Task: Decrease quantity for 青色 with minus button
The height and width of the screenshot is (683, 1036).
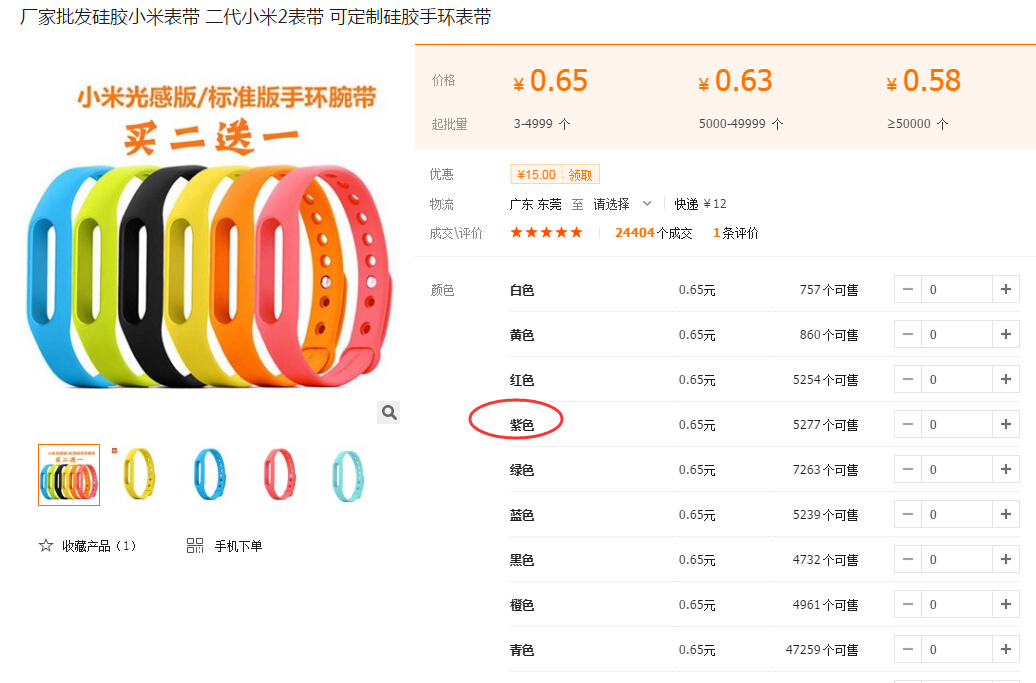Action: pos(908,649)
